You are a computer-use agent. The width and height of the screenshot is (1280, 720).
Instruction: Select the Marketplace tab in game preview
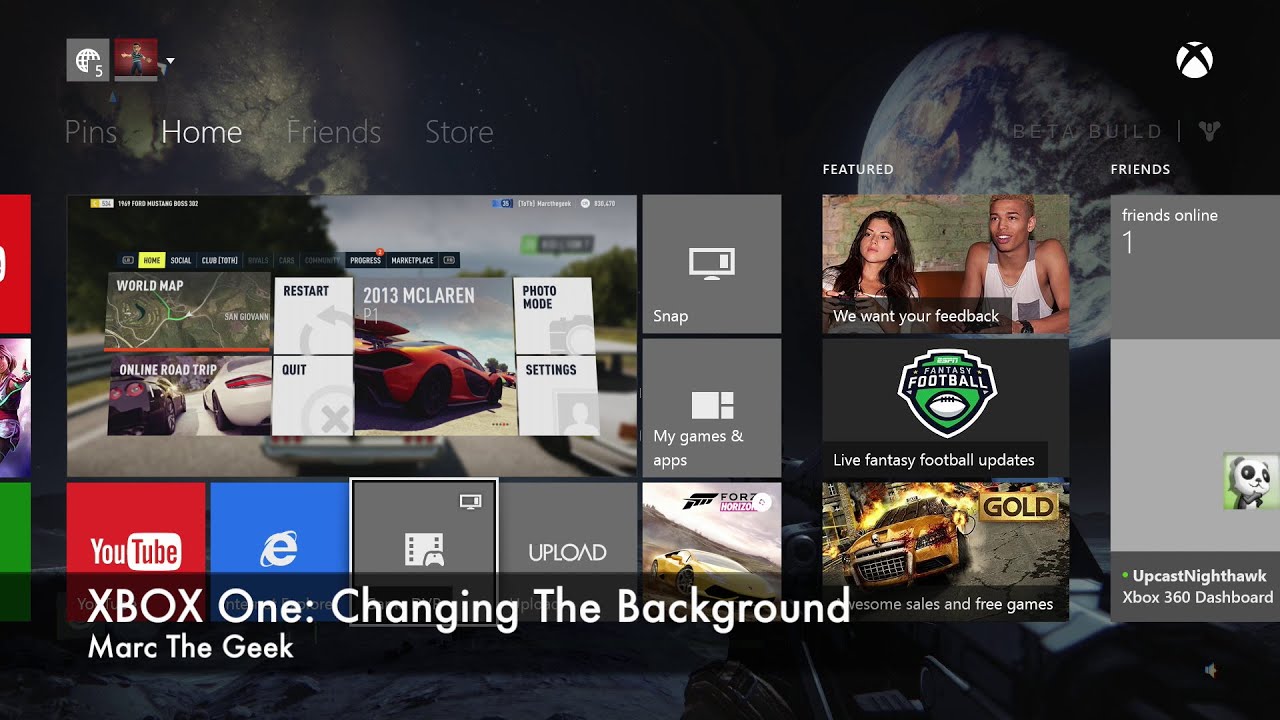412,260
